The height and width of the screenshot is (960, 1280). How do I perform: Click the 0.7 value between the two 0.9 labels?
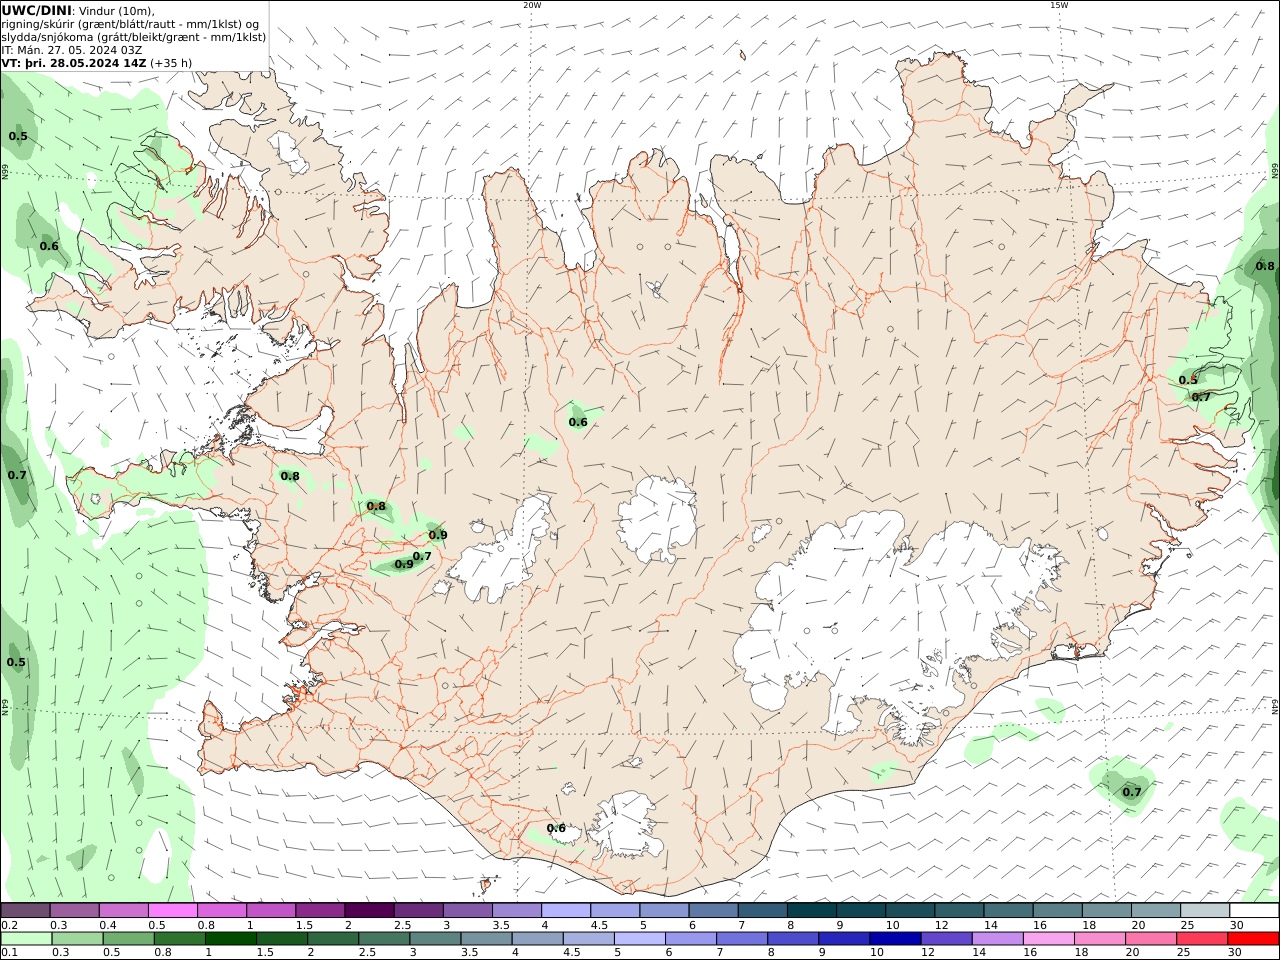[x=422, y=557]
